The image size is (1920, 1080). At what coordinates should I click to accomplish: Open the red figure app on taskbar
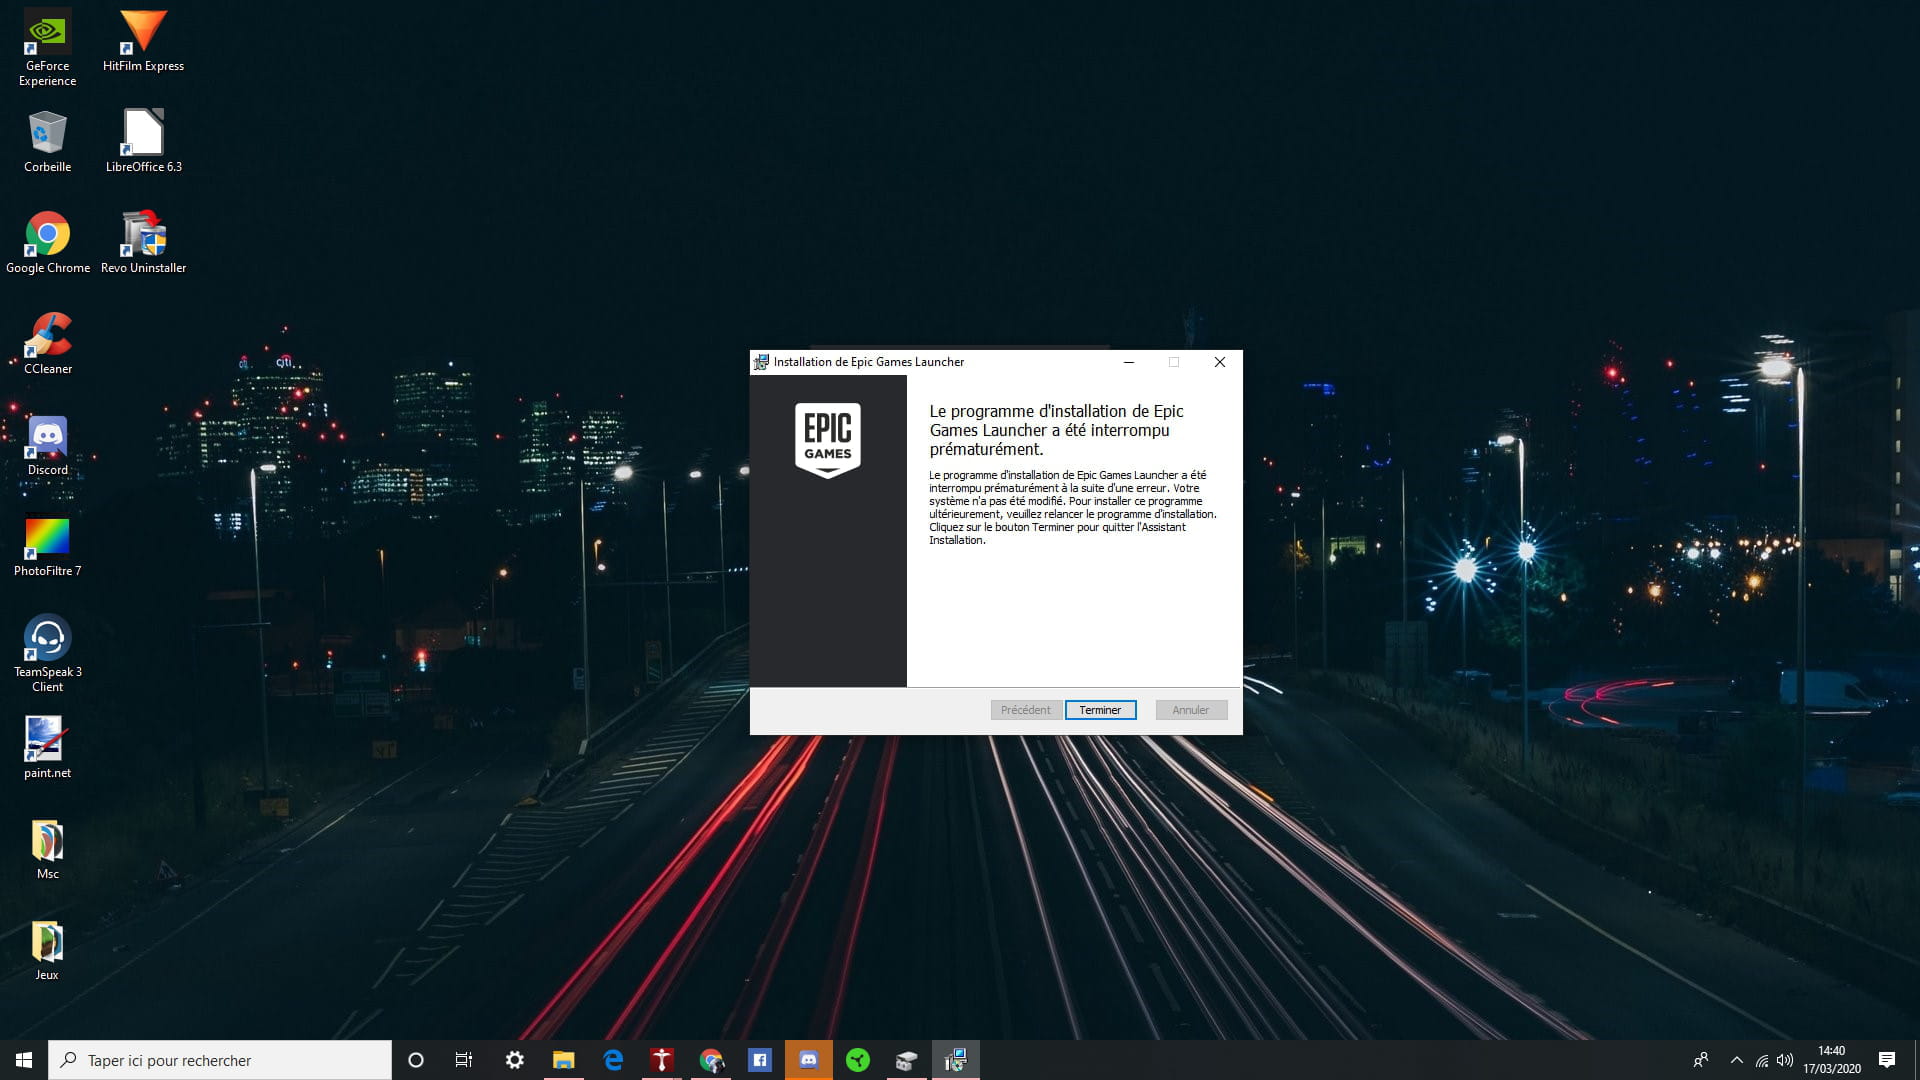click(x=661, y=1060)
